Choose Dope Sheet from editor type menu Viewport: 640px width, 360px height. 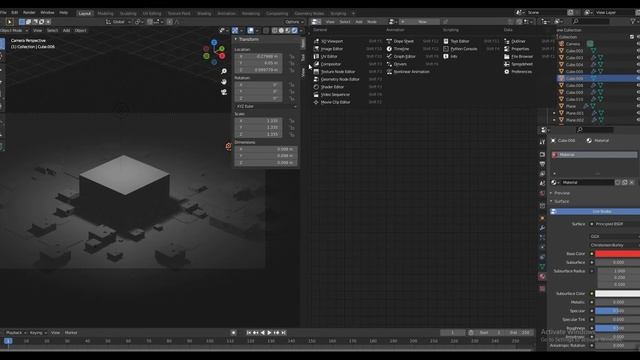tap(403, 41)
